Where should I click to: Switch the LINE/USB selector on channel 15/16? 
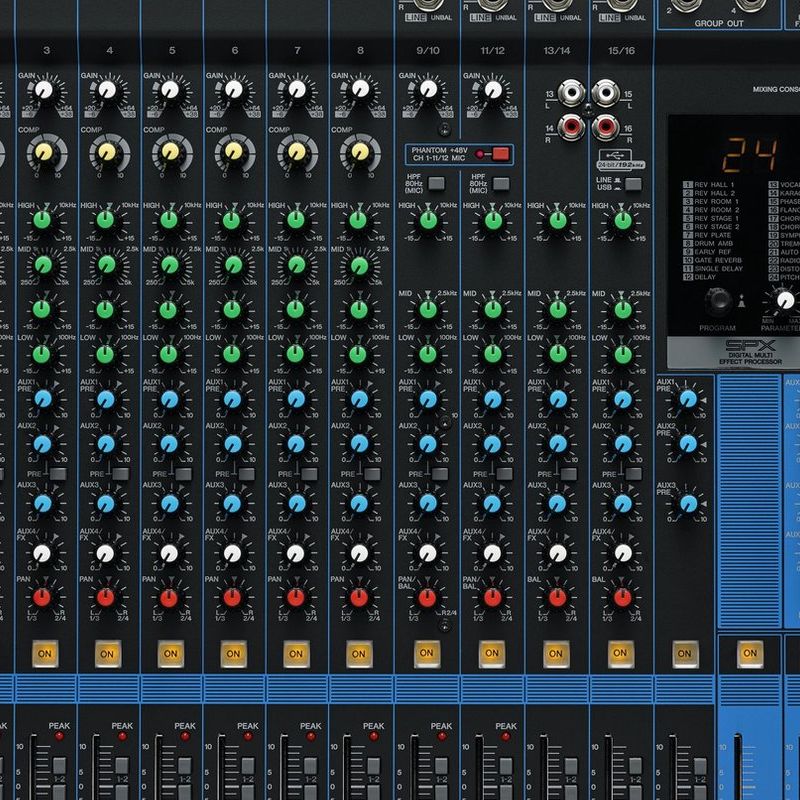coord(634,184)
